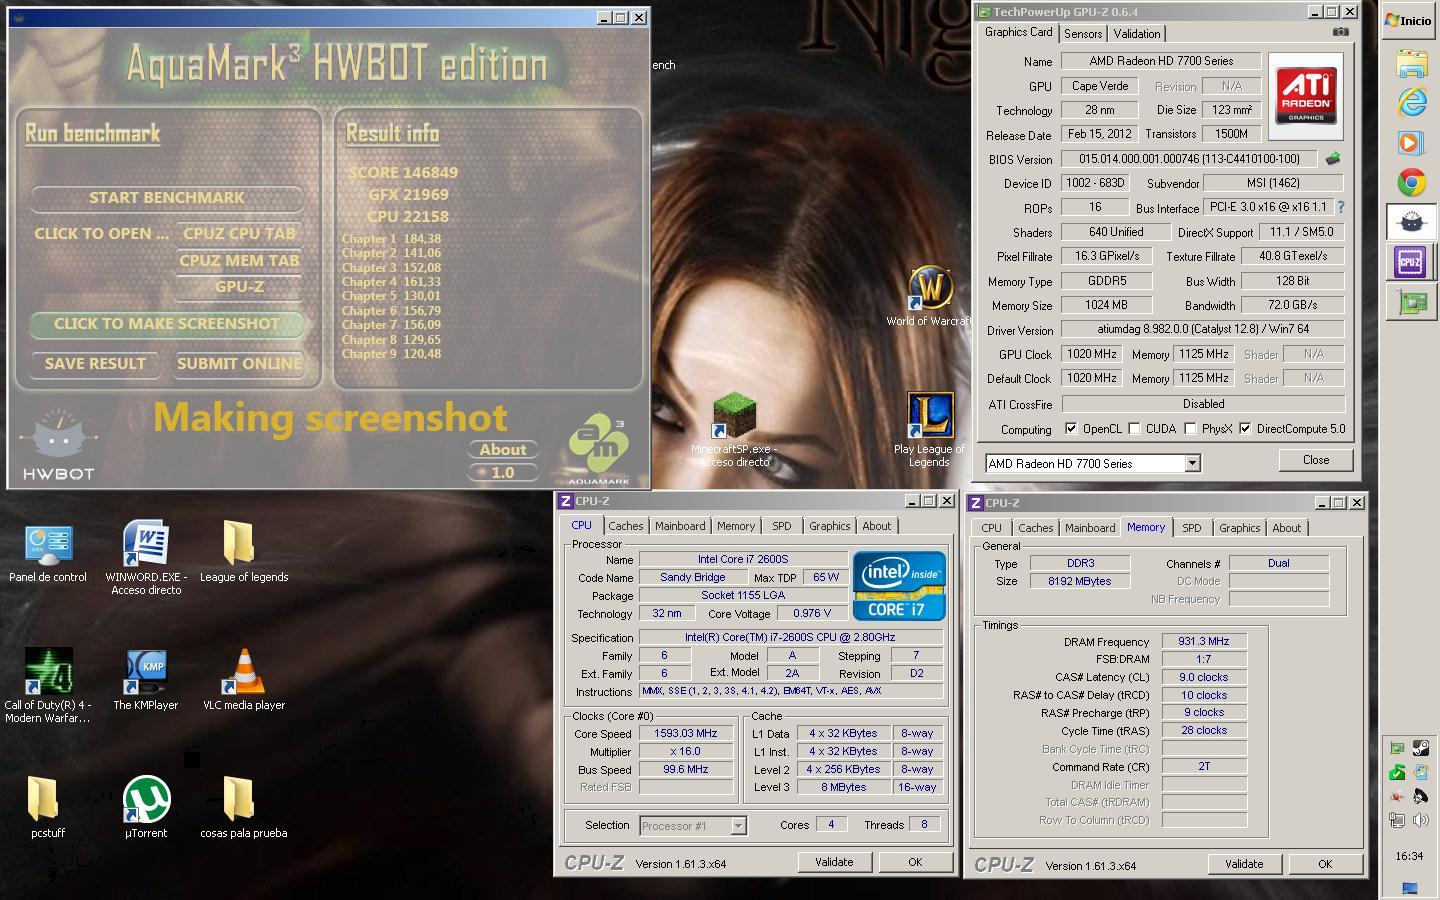This screenshot has width=1440, height=900.
Task: Switch to CPU-Z taskbar item
Action: pos(1411,262)
